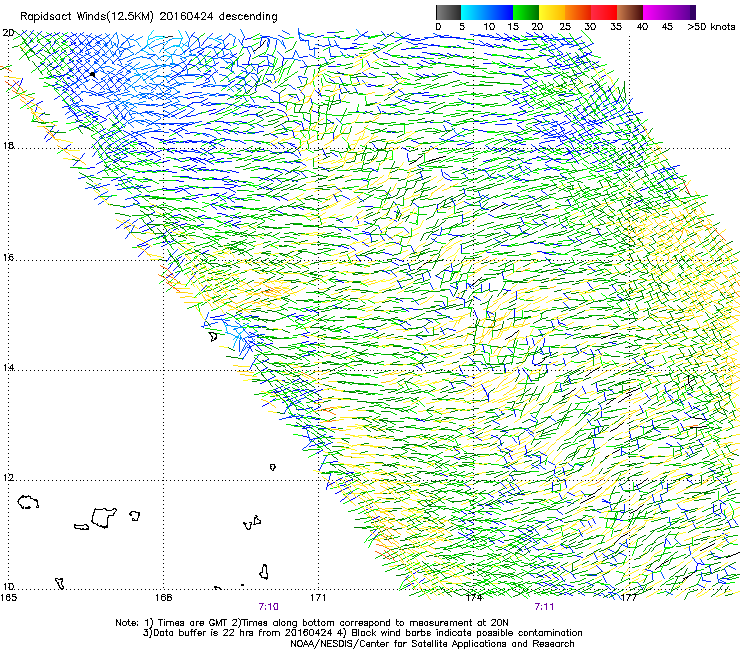Click the longitude label '168' on the bottom axis
Screen dimensions: 740x650
[163, 598]
